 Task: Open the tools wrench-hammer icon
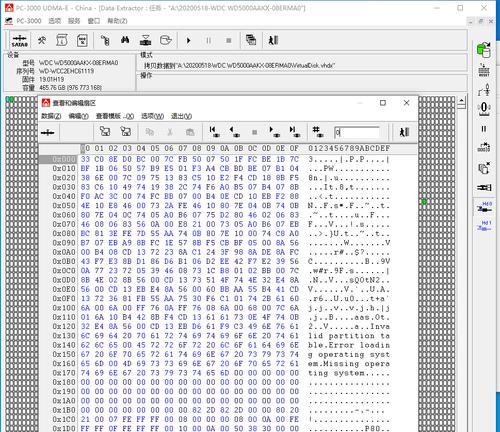point(42,41)
